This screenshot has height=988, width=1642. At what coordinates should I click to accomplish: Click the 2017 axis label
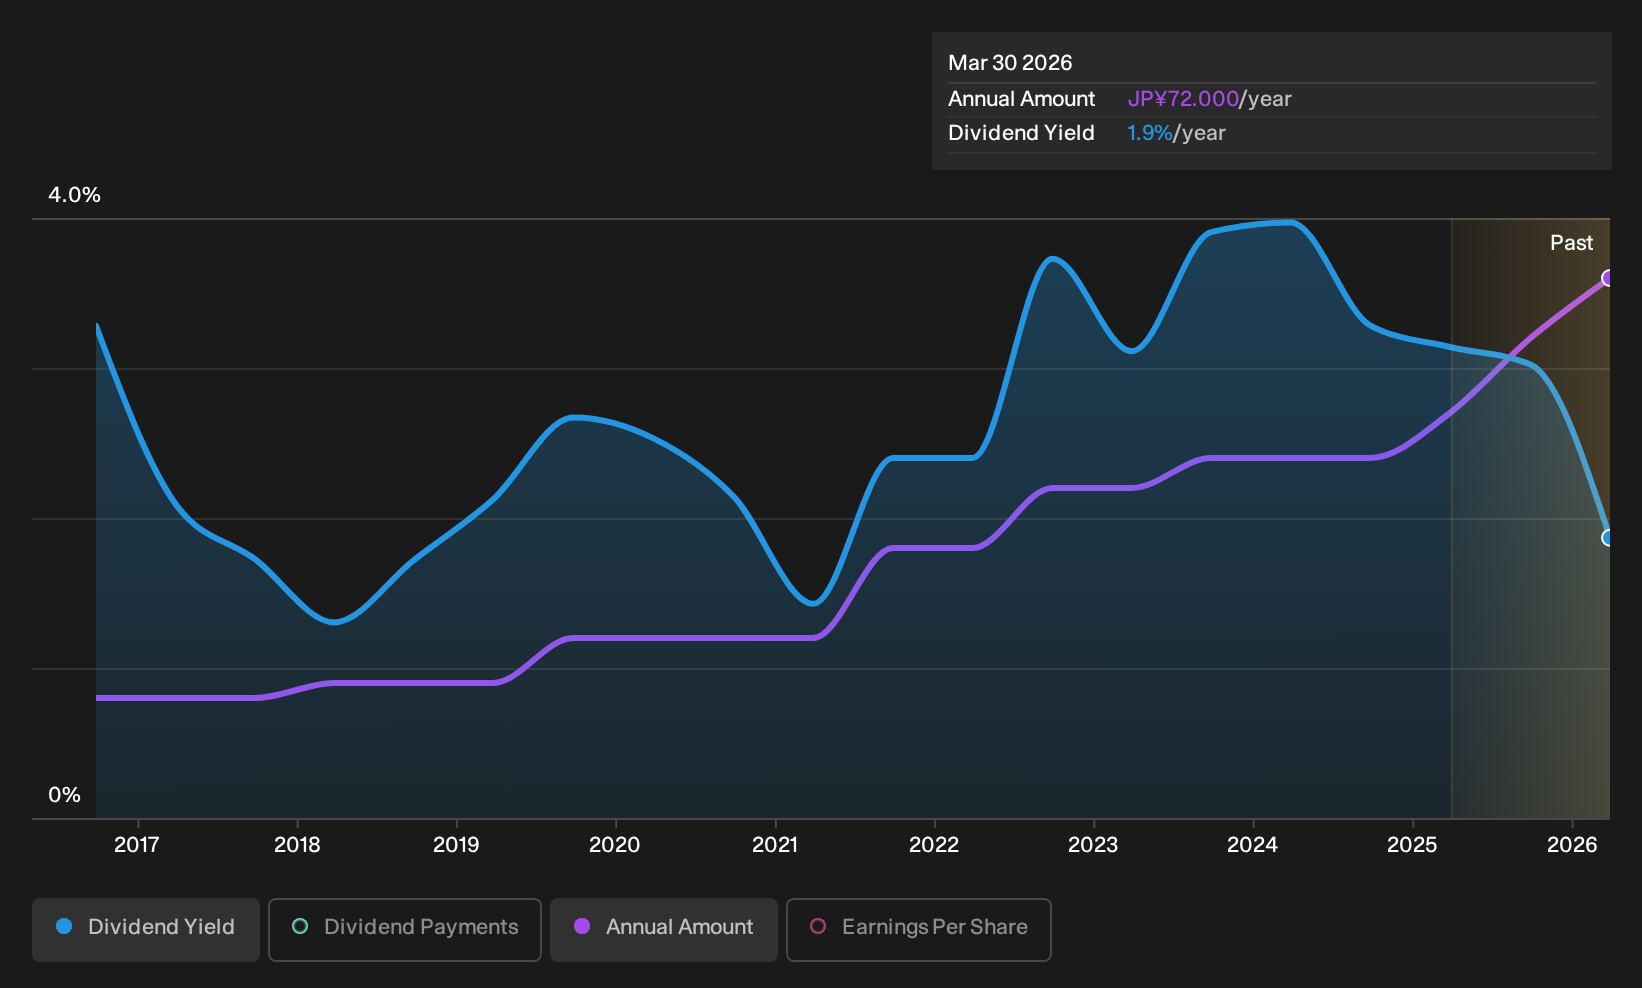click(x=137, y=845)
